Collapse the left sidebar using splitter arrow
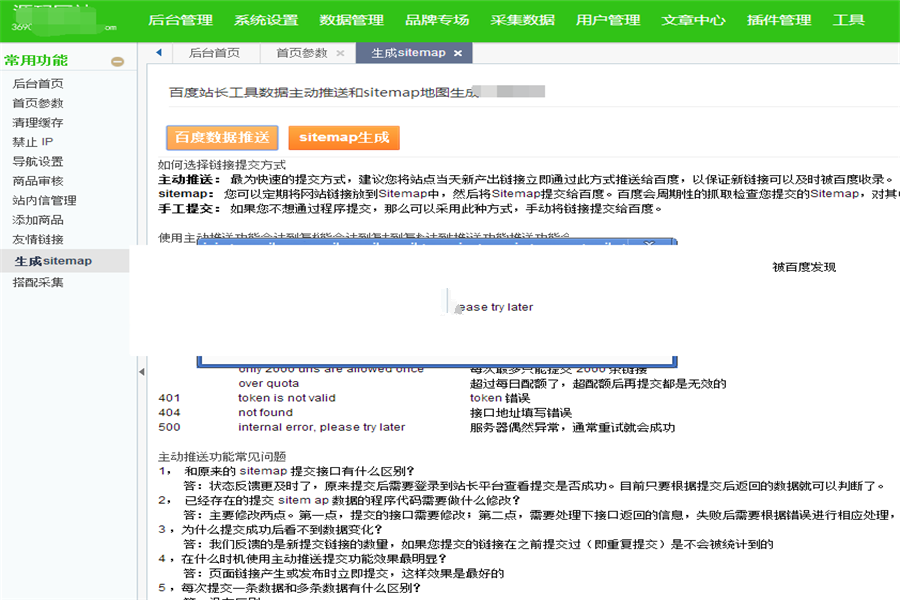 (x=141, y=372)
